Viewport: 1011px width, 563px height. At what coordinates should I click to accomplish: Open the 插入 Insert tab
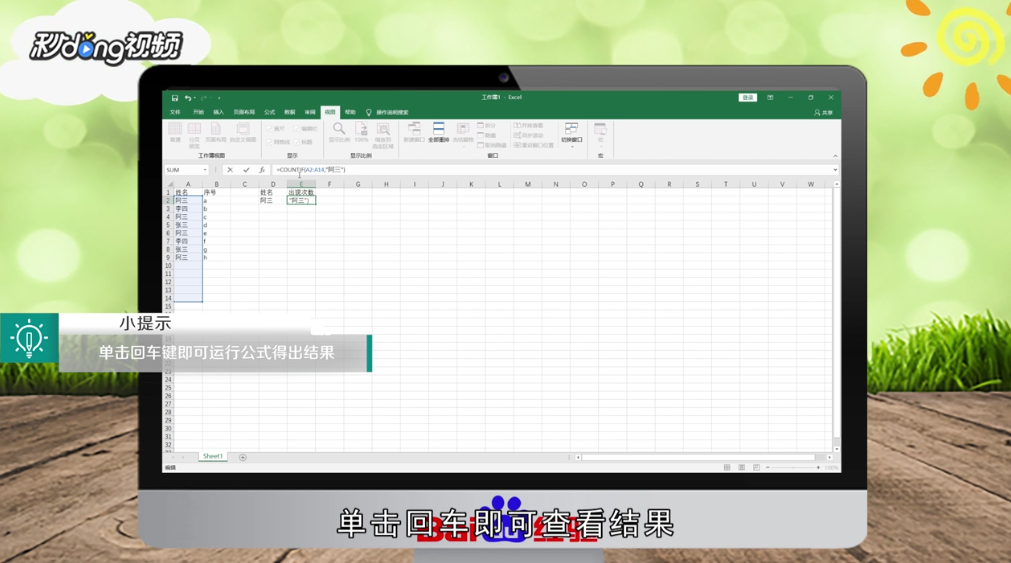tap(219, 112)
